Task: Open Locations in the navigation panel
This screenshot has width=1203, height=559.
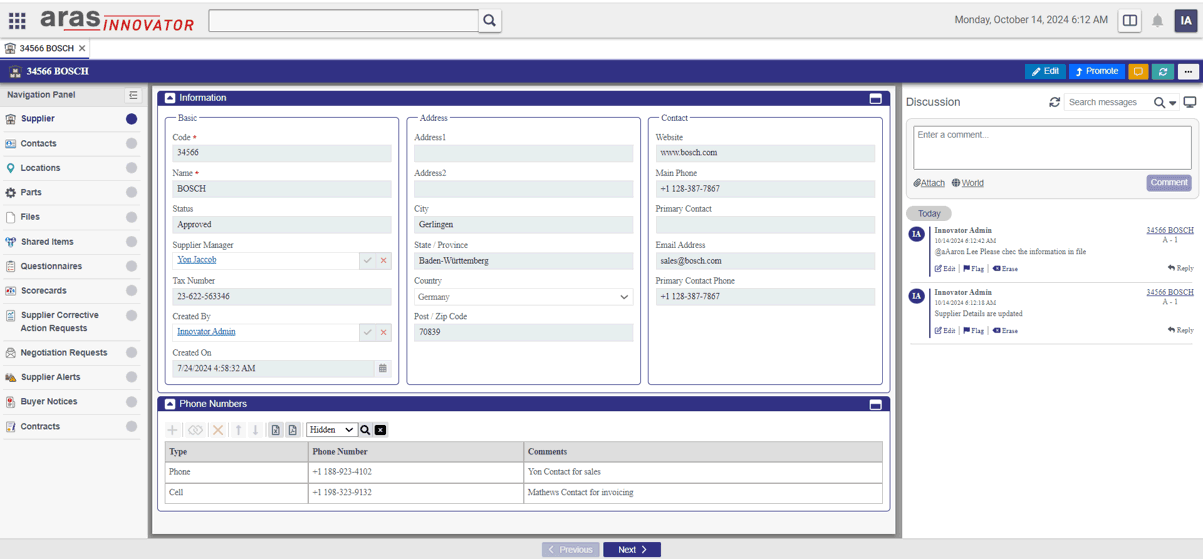Action: click(x=40, y=168)
